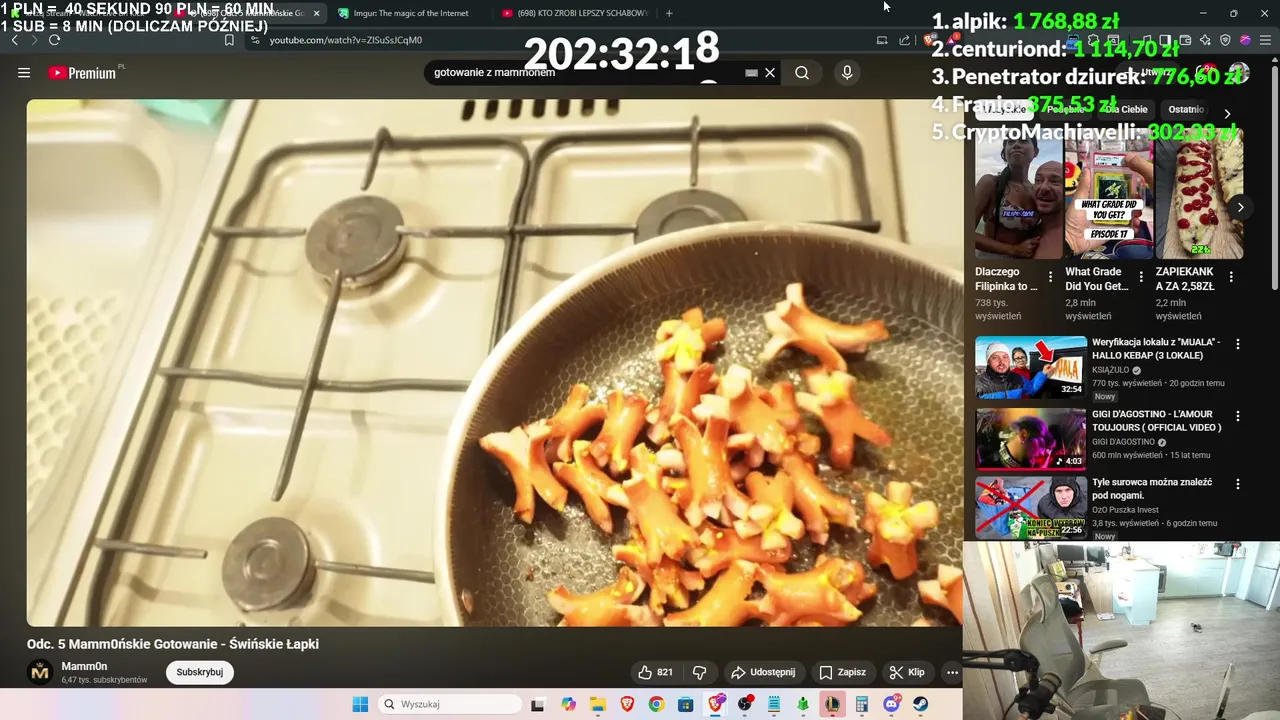Open Copilot from the taskbar

tap(568, 704)
